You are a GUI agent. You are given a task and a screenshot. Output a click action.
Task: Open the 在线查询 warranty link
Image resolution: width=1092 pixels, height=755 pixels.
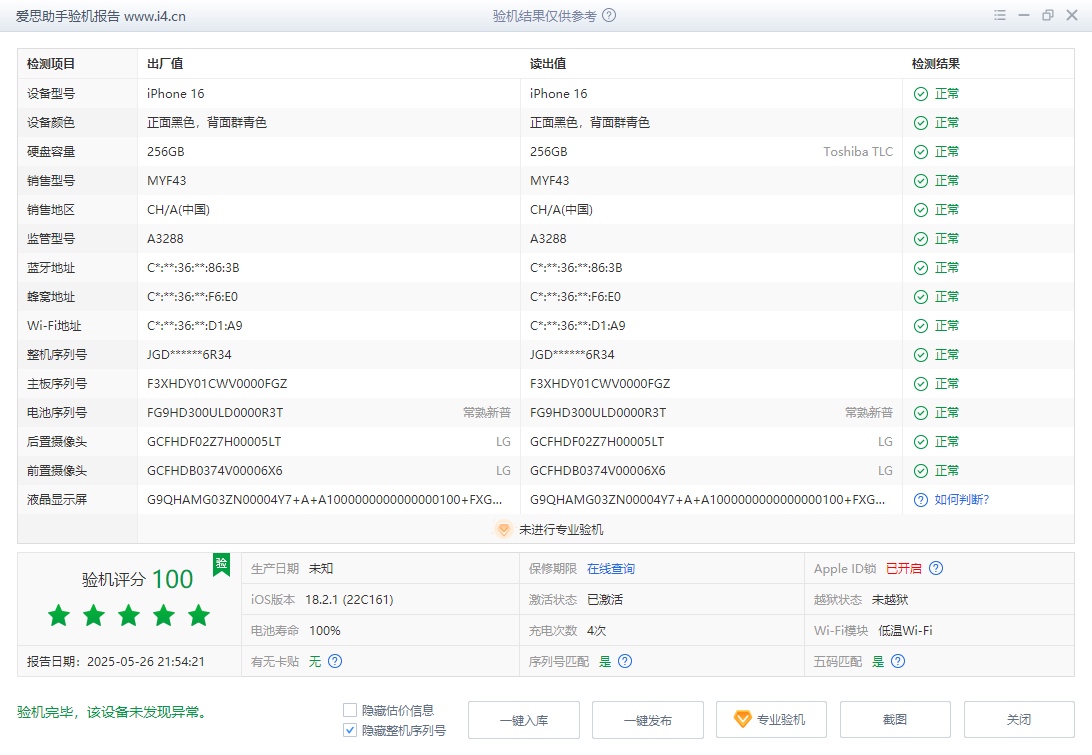[611, 569]
